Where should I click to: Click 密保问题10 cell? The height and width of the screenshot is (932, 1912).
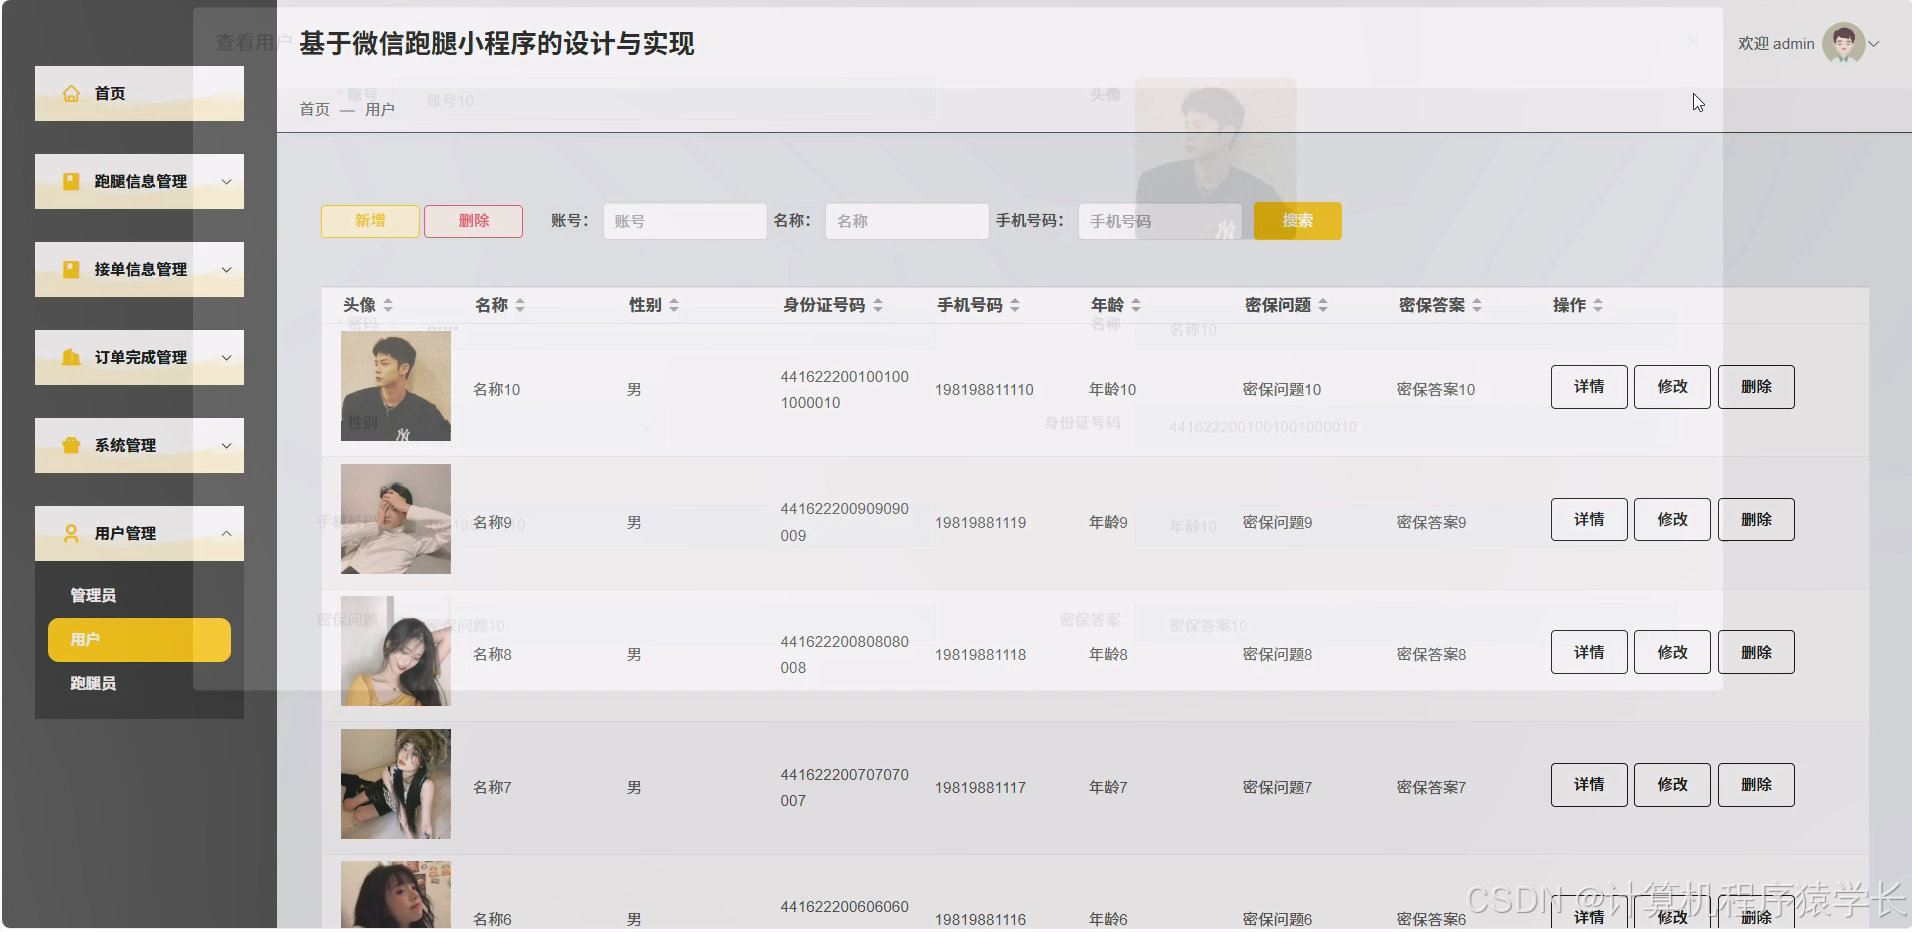1282,390
